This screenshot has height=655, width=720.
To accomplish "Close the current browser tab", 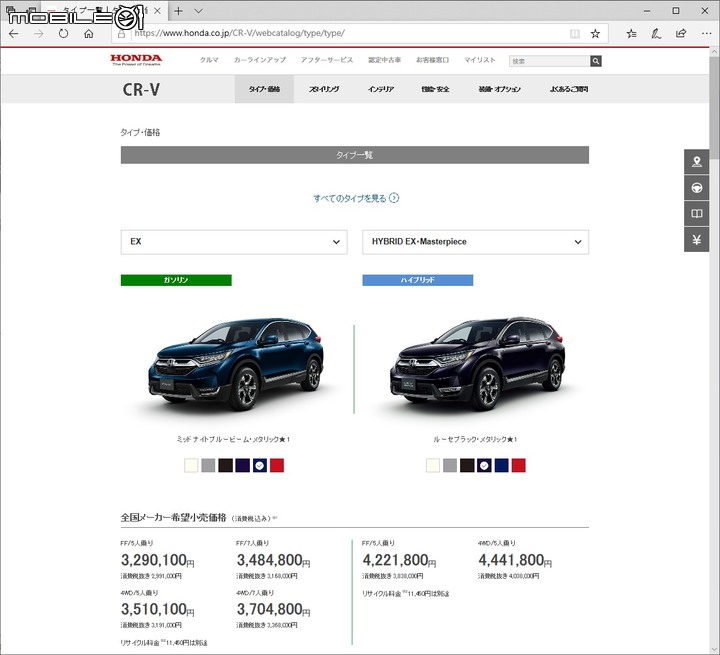I will coord(157,11).
